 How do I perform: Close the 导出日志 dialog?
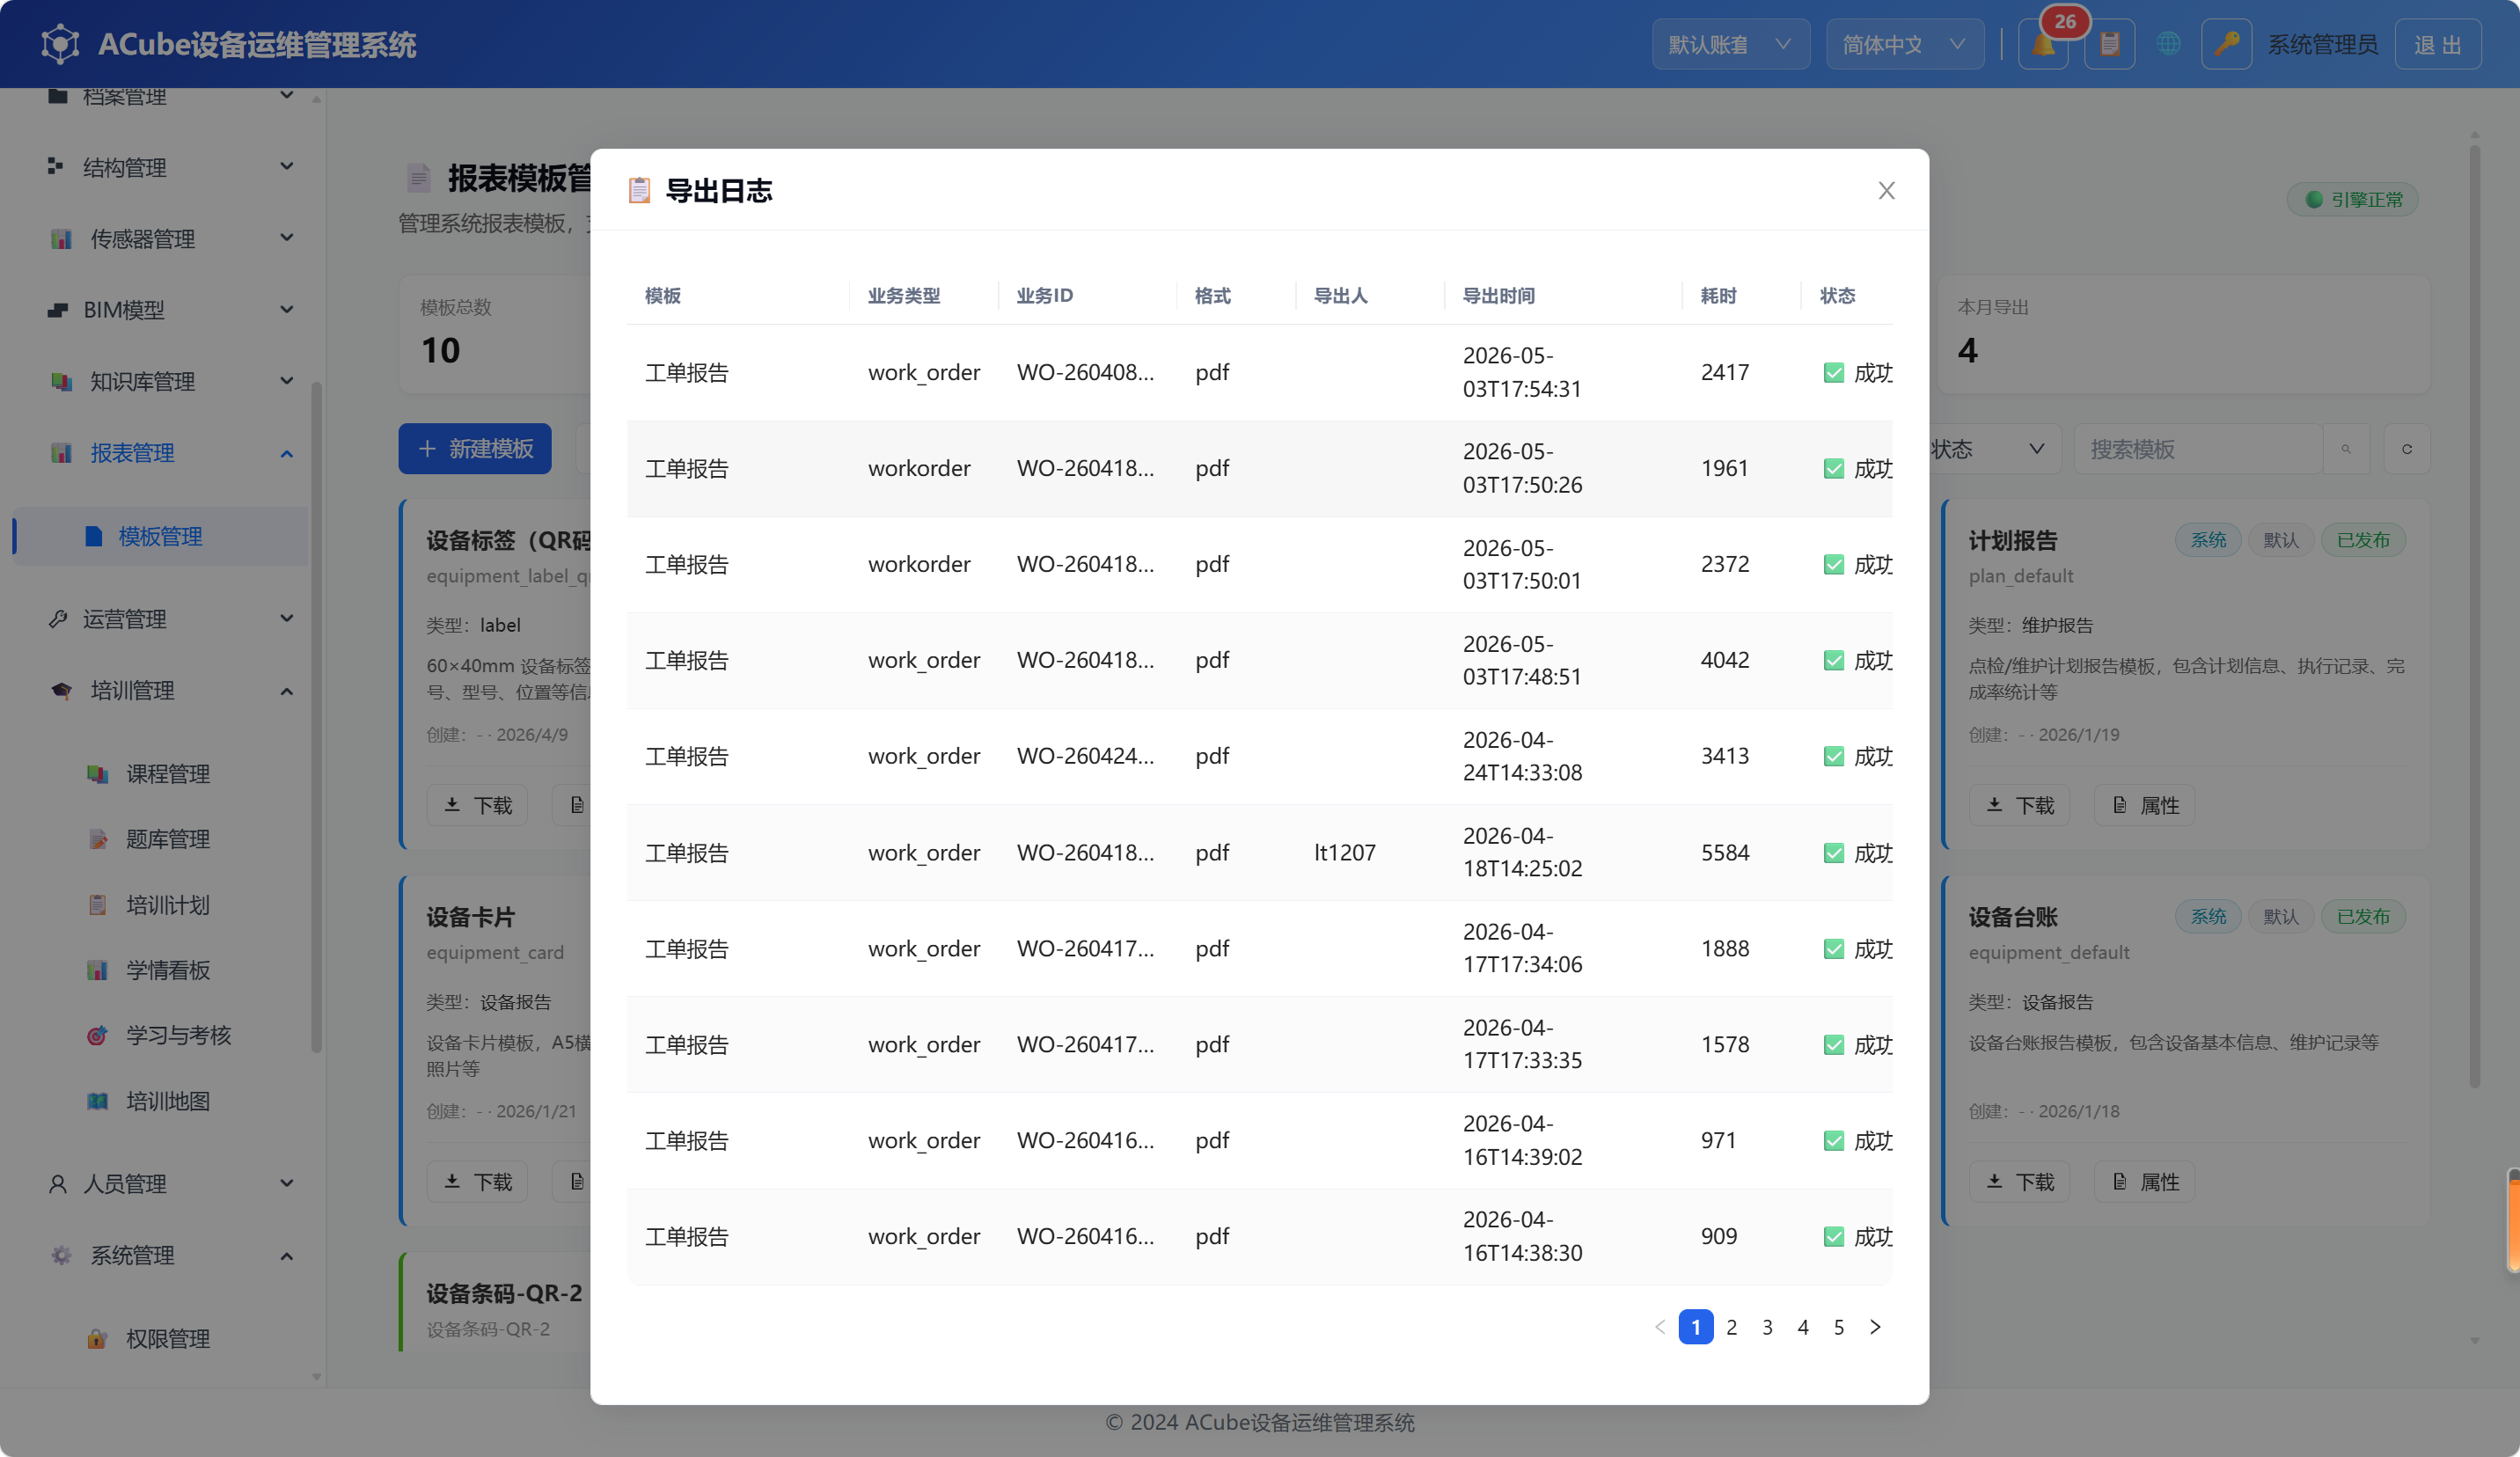click(1886, 190)
